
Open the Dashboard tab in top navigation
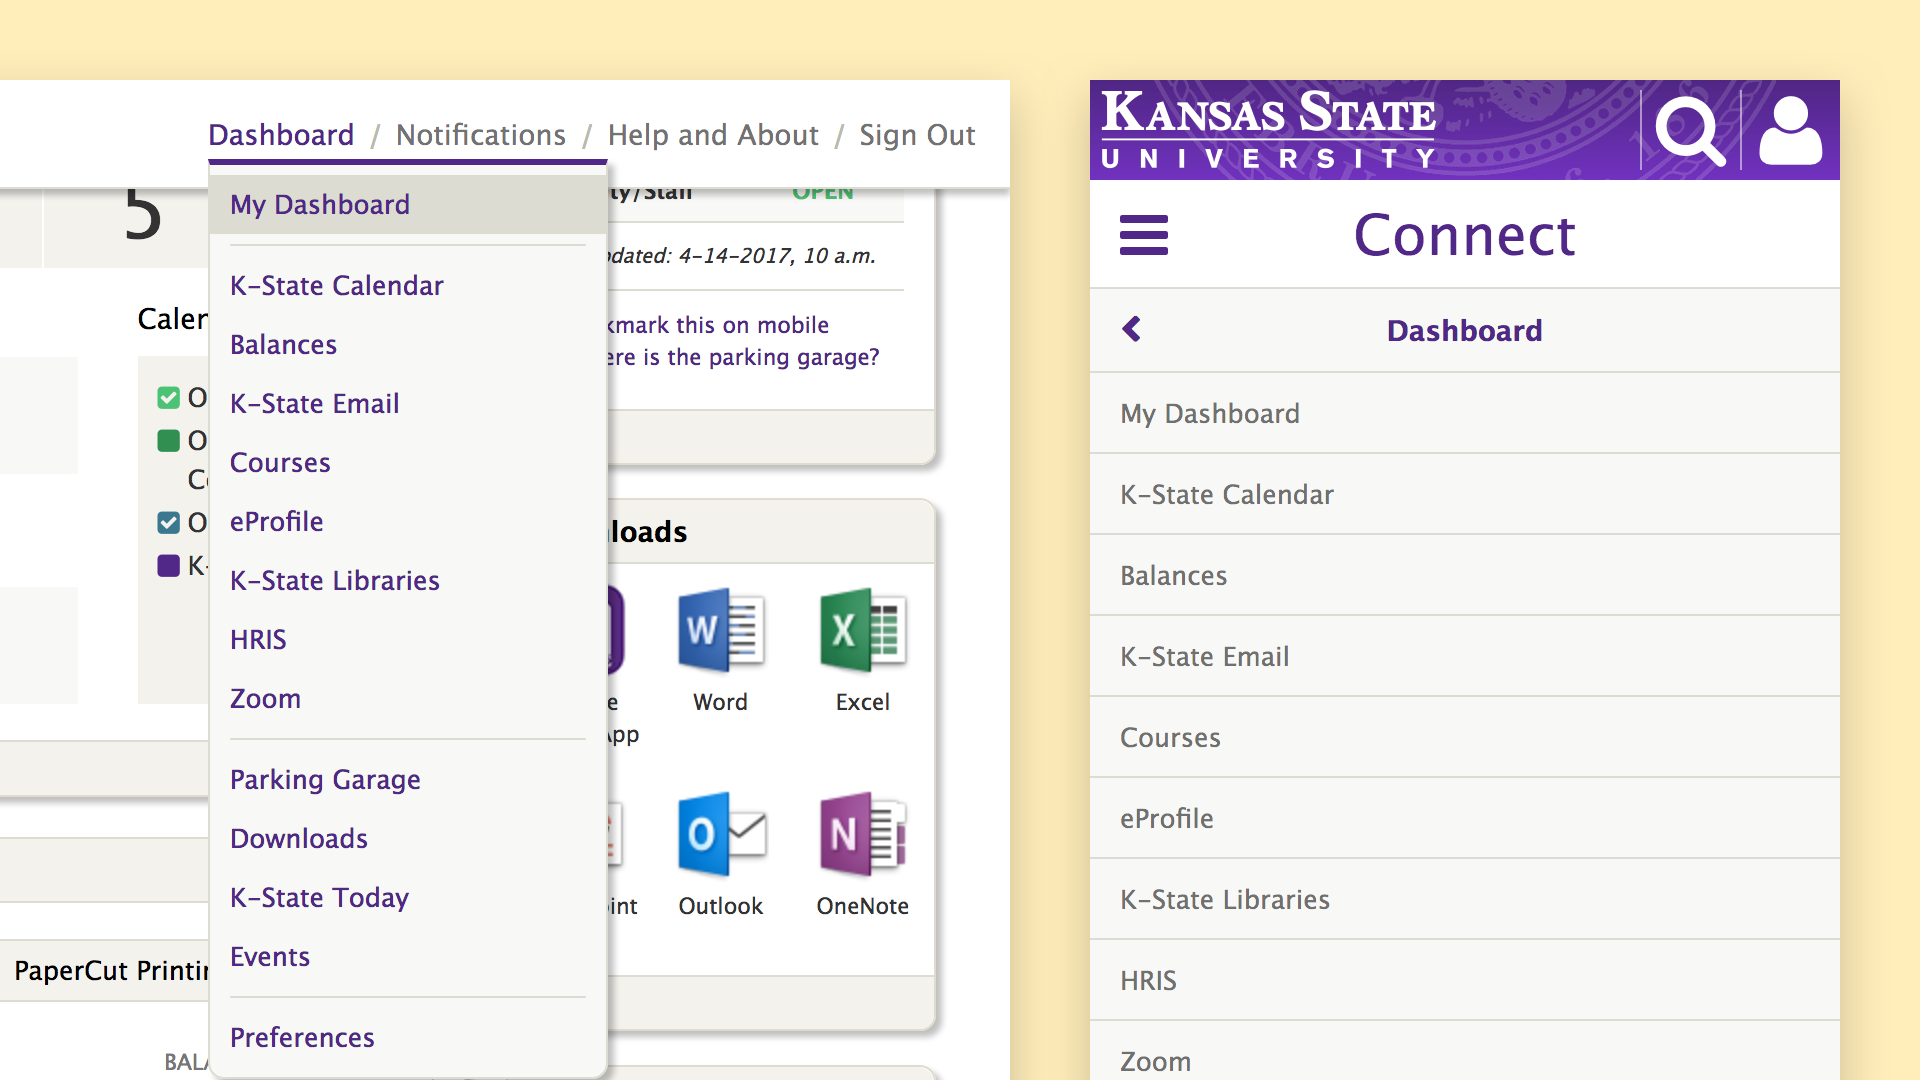(281, 135)
